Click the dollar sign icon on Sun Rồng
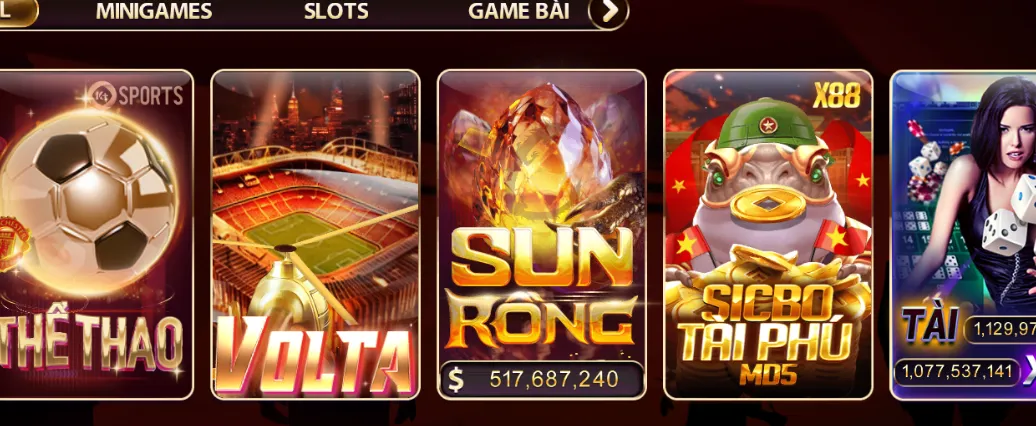This screenshot has width=1036, height=426. [456, 379]
